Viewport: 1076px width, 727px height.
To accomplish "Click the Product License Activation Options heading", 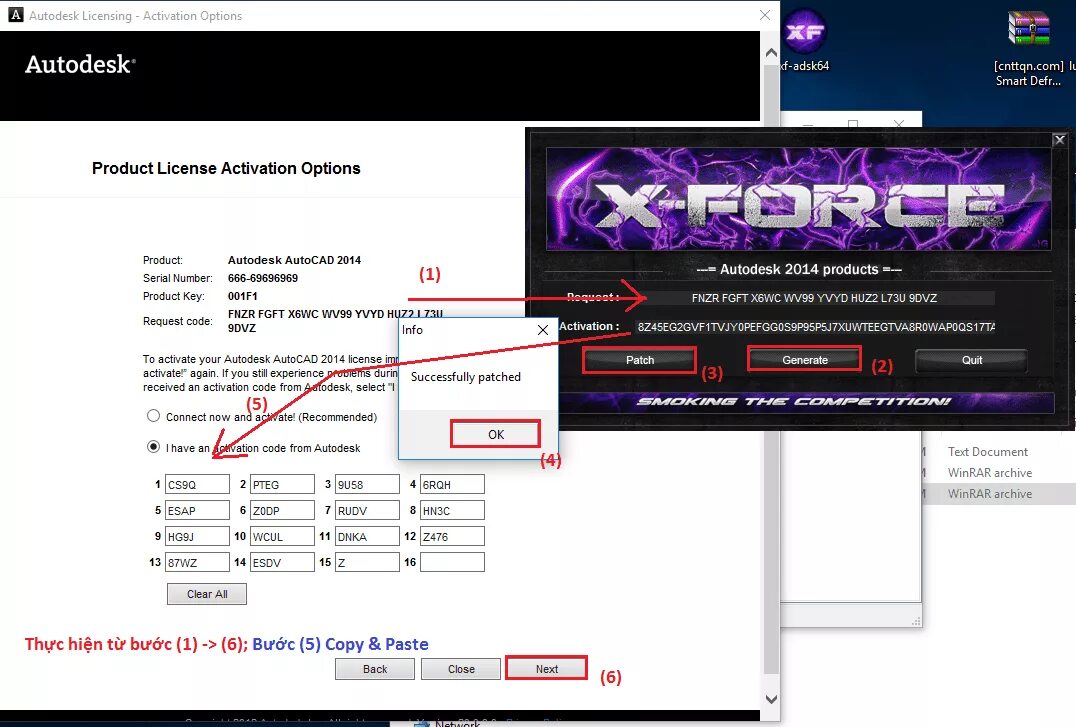I will [226, 168].
